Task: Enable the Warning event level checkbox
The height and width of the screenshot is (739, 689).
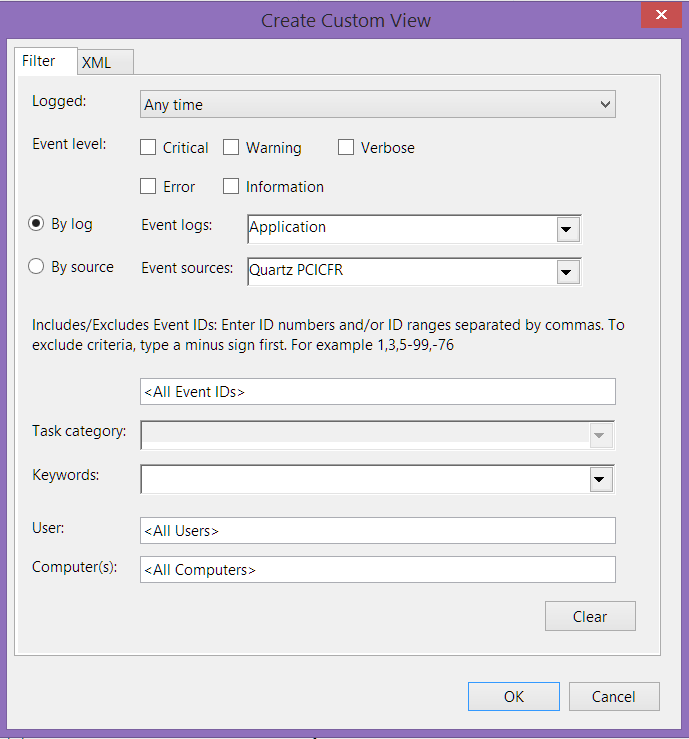Action: point(231,148)
